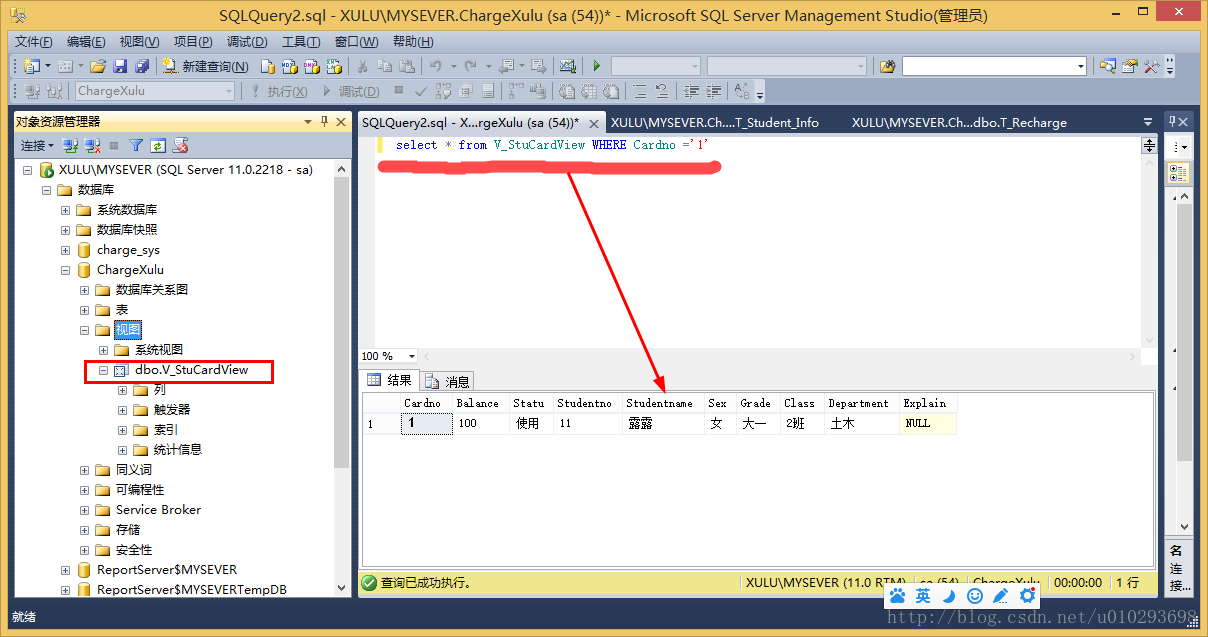Image resolution: width=1208 pixels, height=637 pixels.
Task: Collapse the dbo.V_StuCardView node
Action: pos(104,370)
